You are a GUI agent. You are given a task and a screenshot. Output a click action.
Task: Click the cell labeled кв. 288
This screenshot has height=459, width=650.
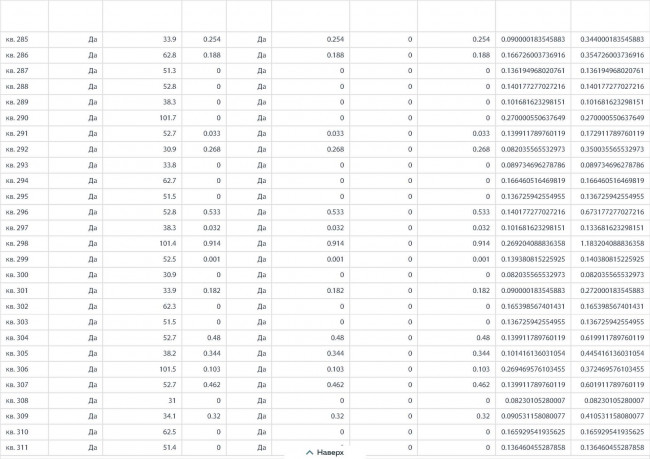tap(17, 87)
